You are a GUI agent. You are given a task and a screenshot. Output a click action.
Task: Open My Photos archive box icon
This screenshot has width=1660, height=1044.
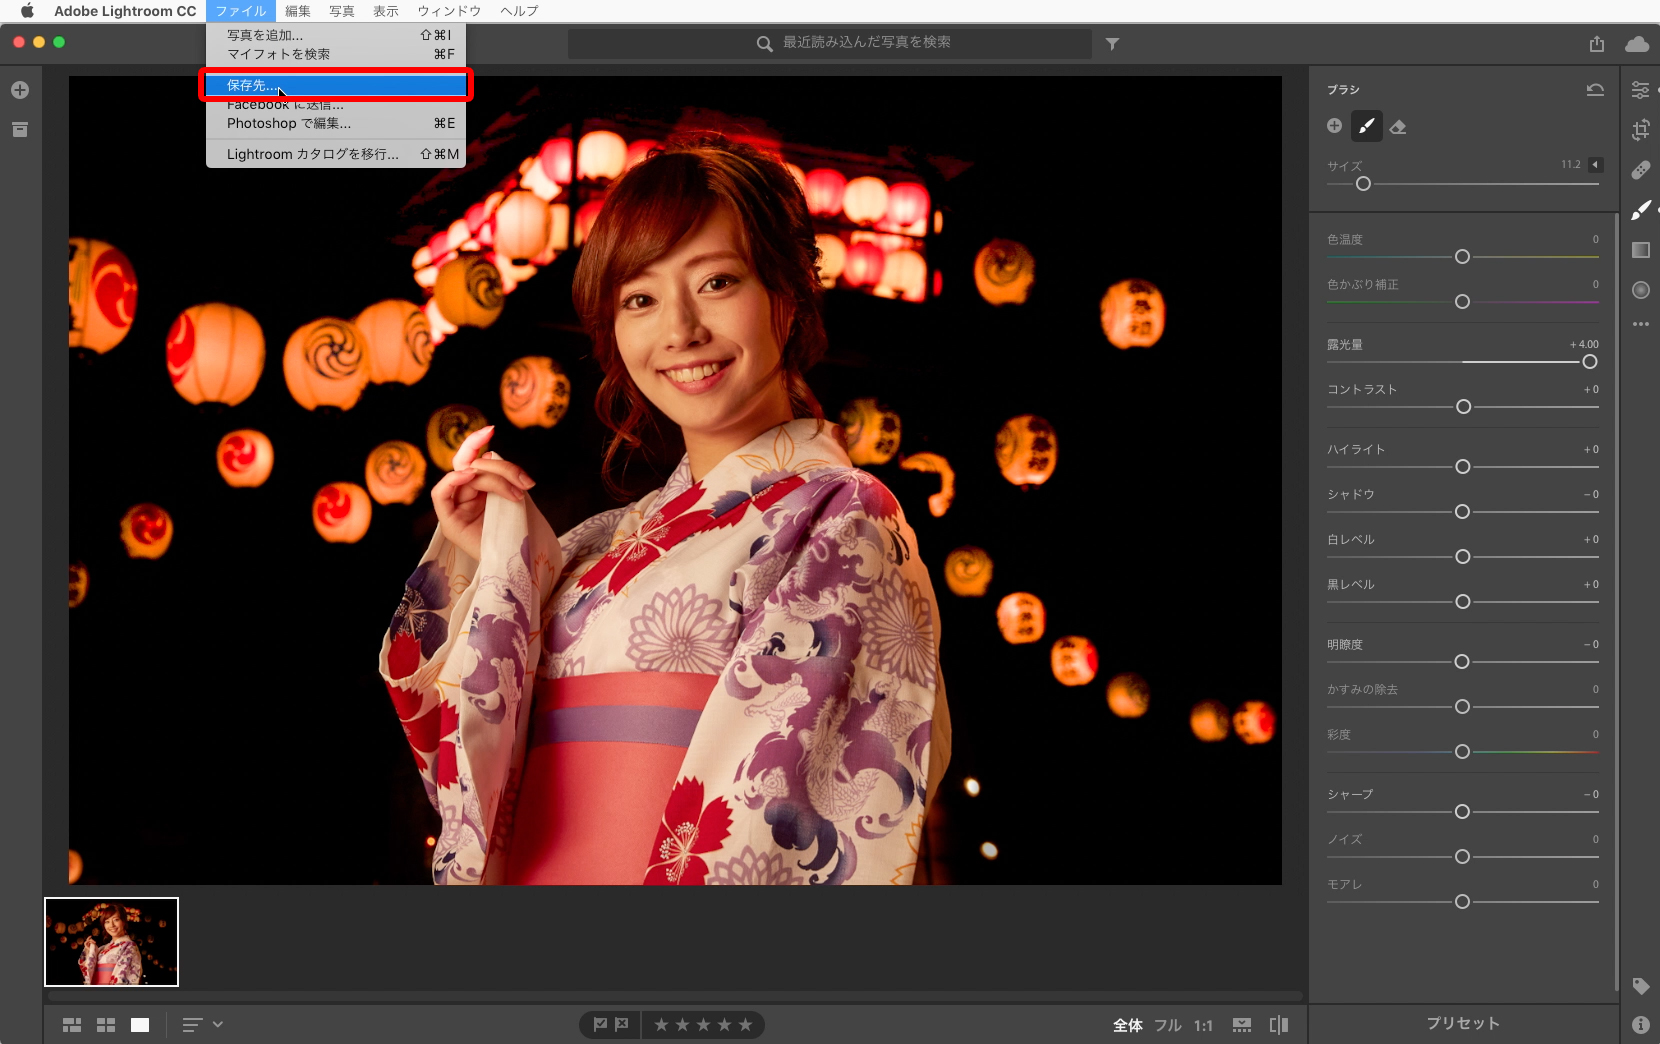(20, 130)
